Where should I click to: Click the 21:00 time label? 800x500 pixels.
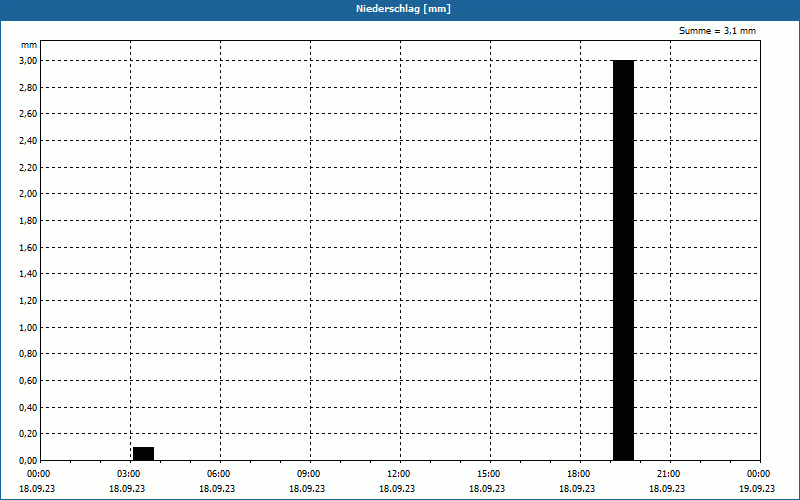point(668,474)
